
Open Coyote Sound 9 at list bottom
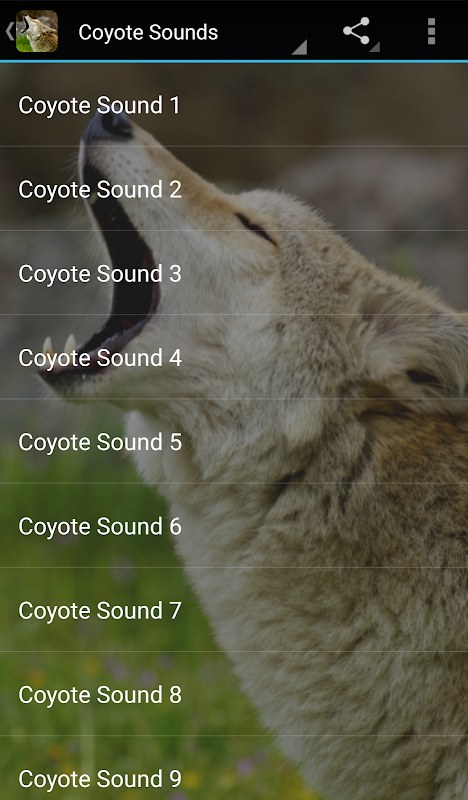coord(234,768)
